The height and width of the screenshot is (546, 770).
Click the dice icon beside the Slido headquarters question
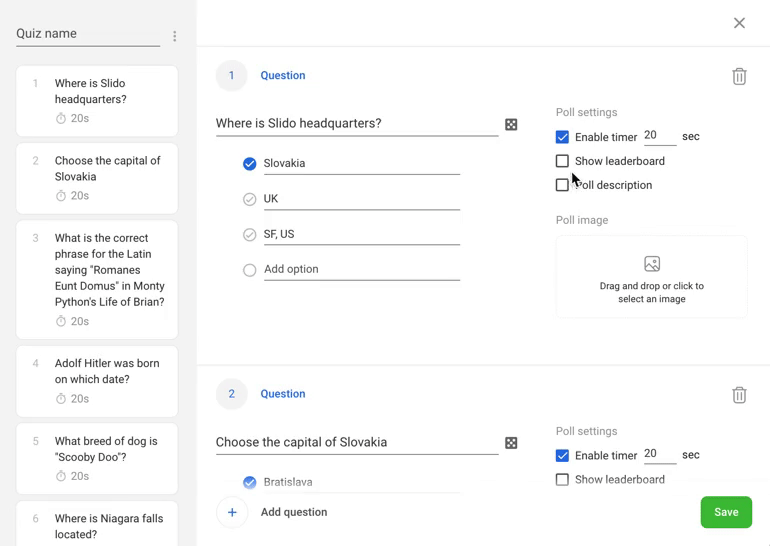[x=511, y=124]
